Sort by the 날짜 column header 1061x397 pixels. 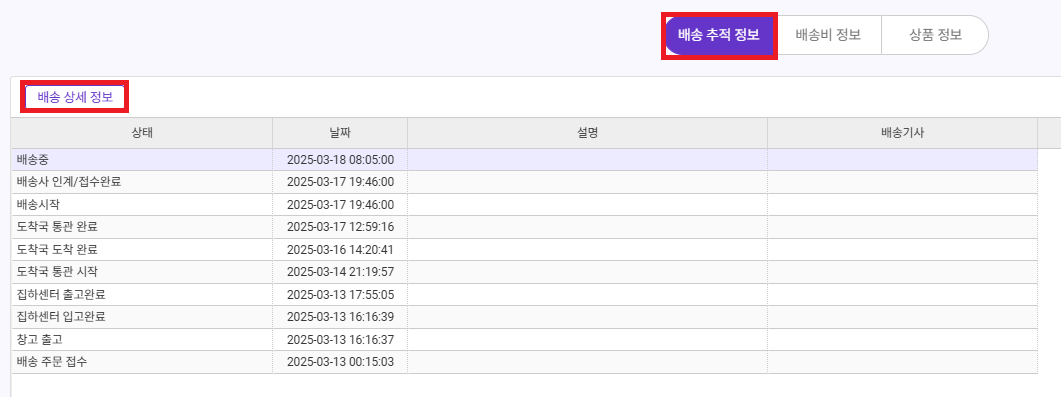coord(340,133)
